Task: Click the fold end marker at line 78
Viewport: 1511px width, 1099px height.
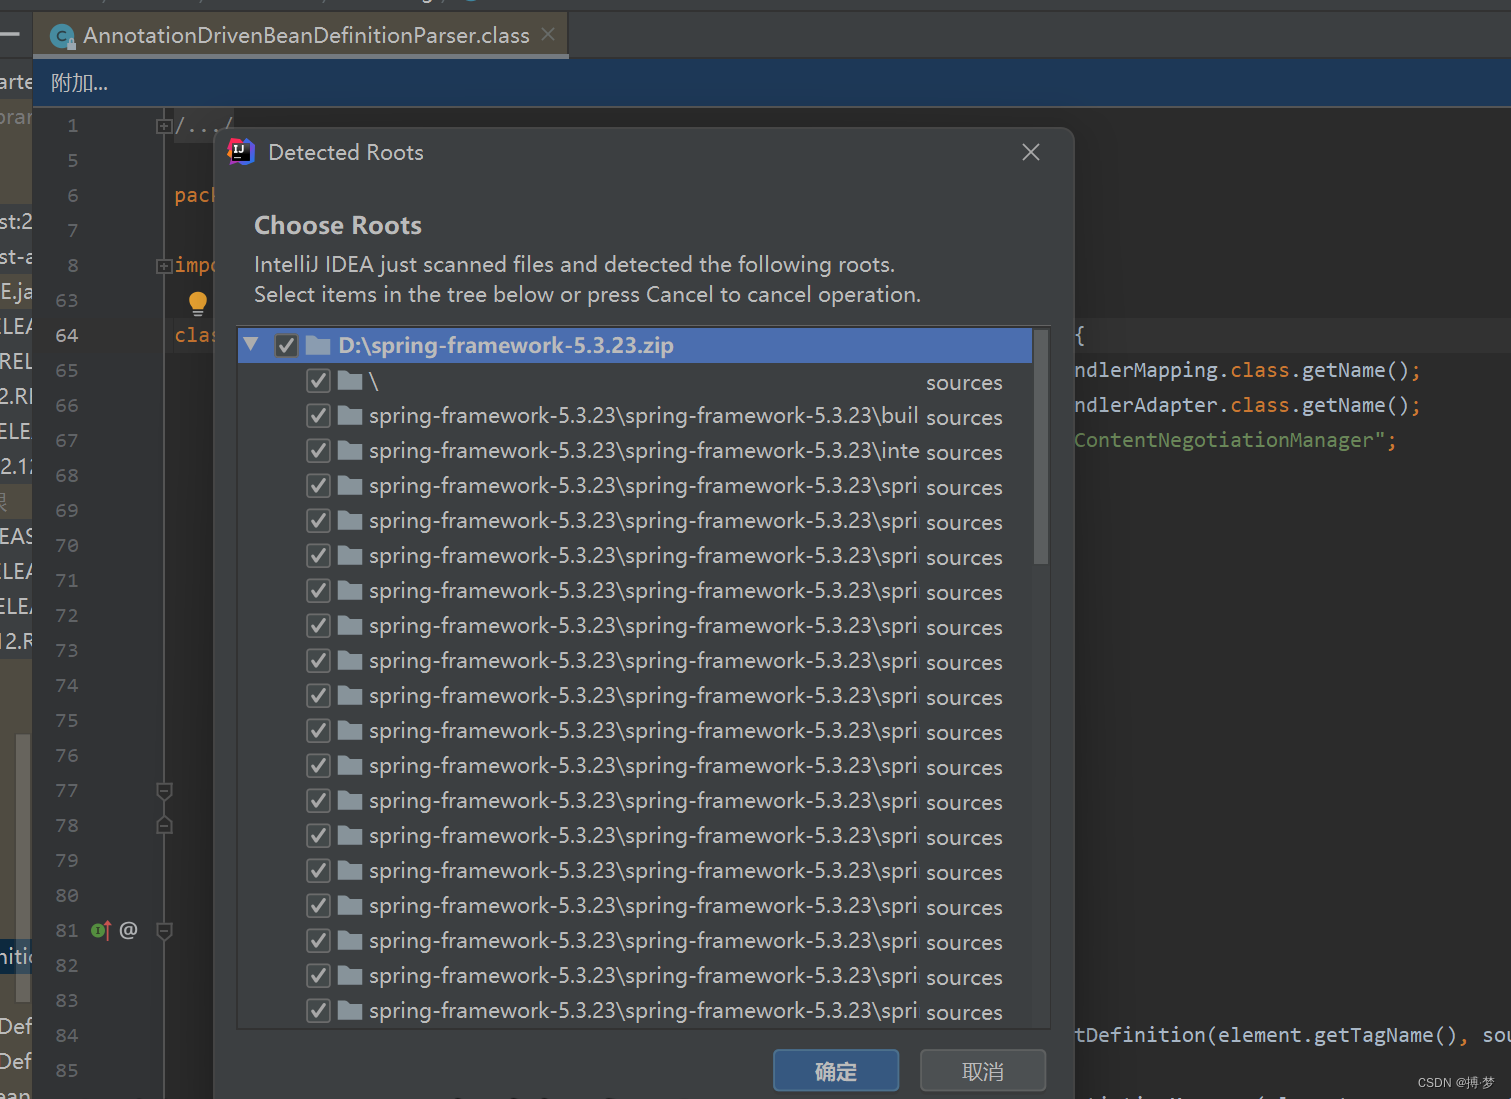Action: tap(165, 825)
